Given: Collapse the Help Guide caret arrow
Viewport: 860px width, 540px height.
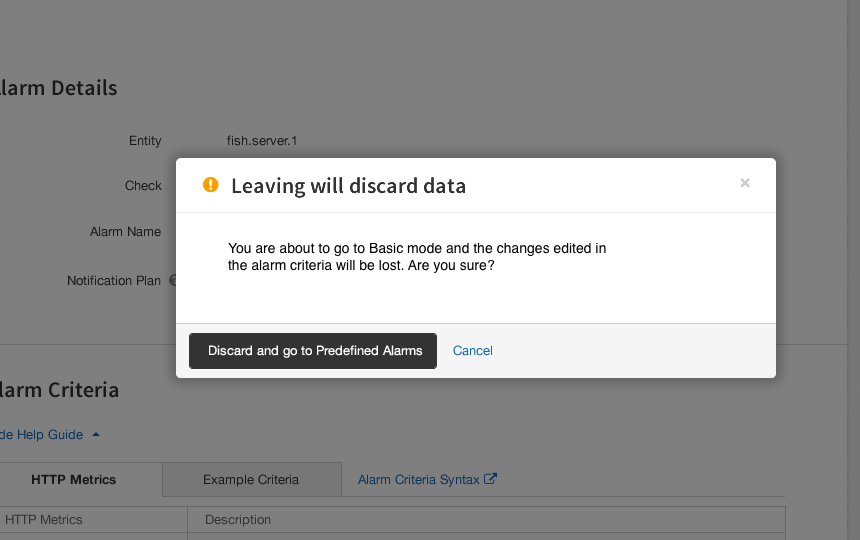Looking at the screenshot, I should pos(96,434).
